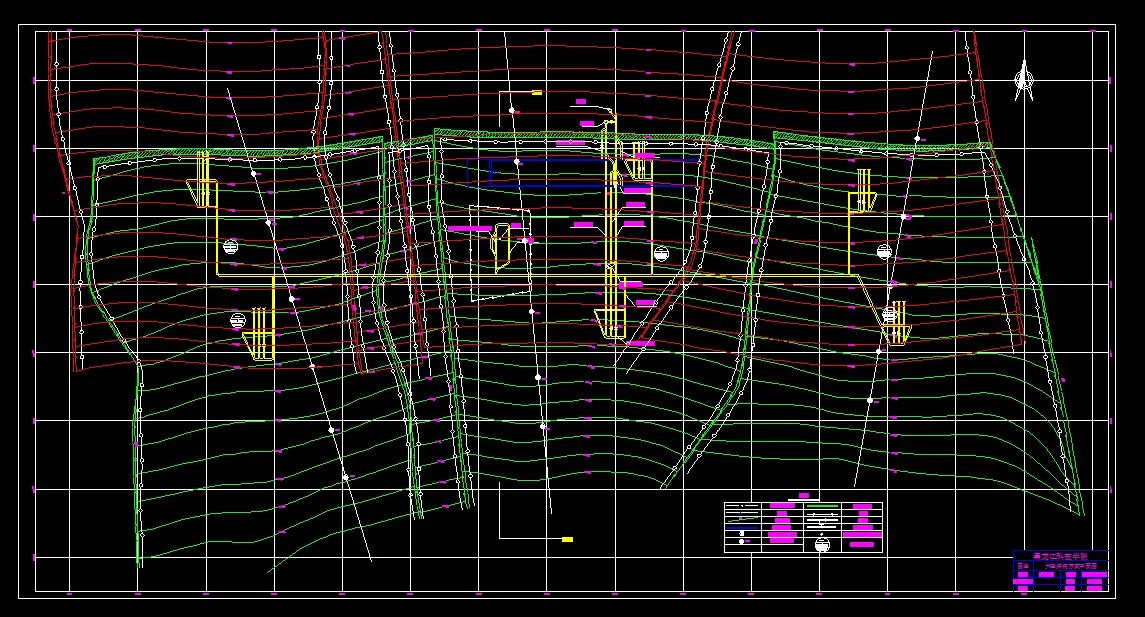Image resolution: width=1145 pixels, height=617 pixels.
Task: Select the circled symbol inside the legend table
Action: [x=822, y=545]
